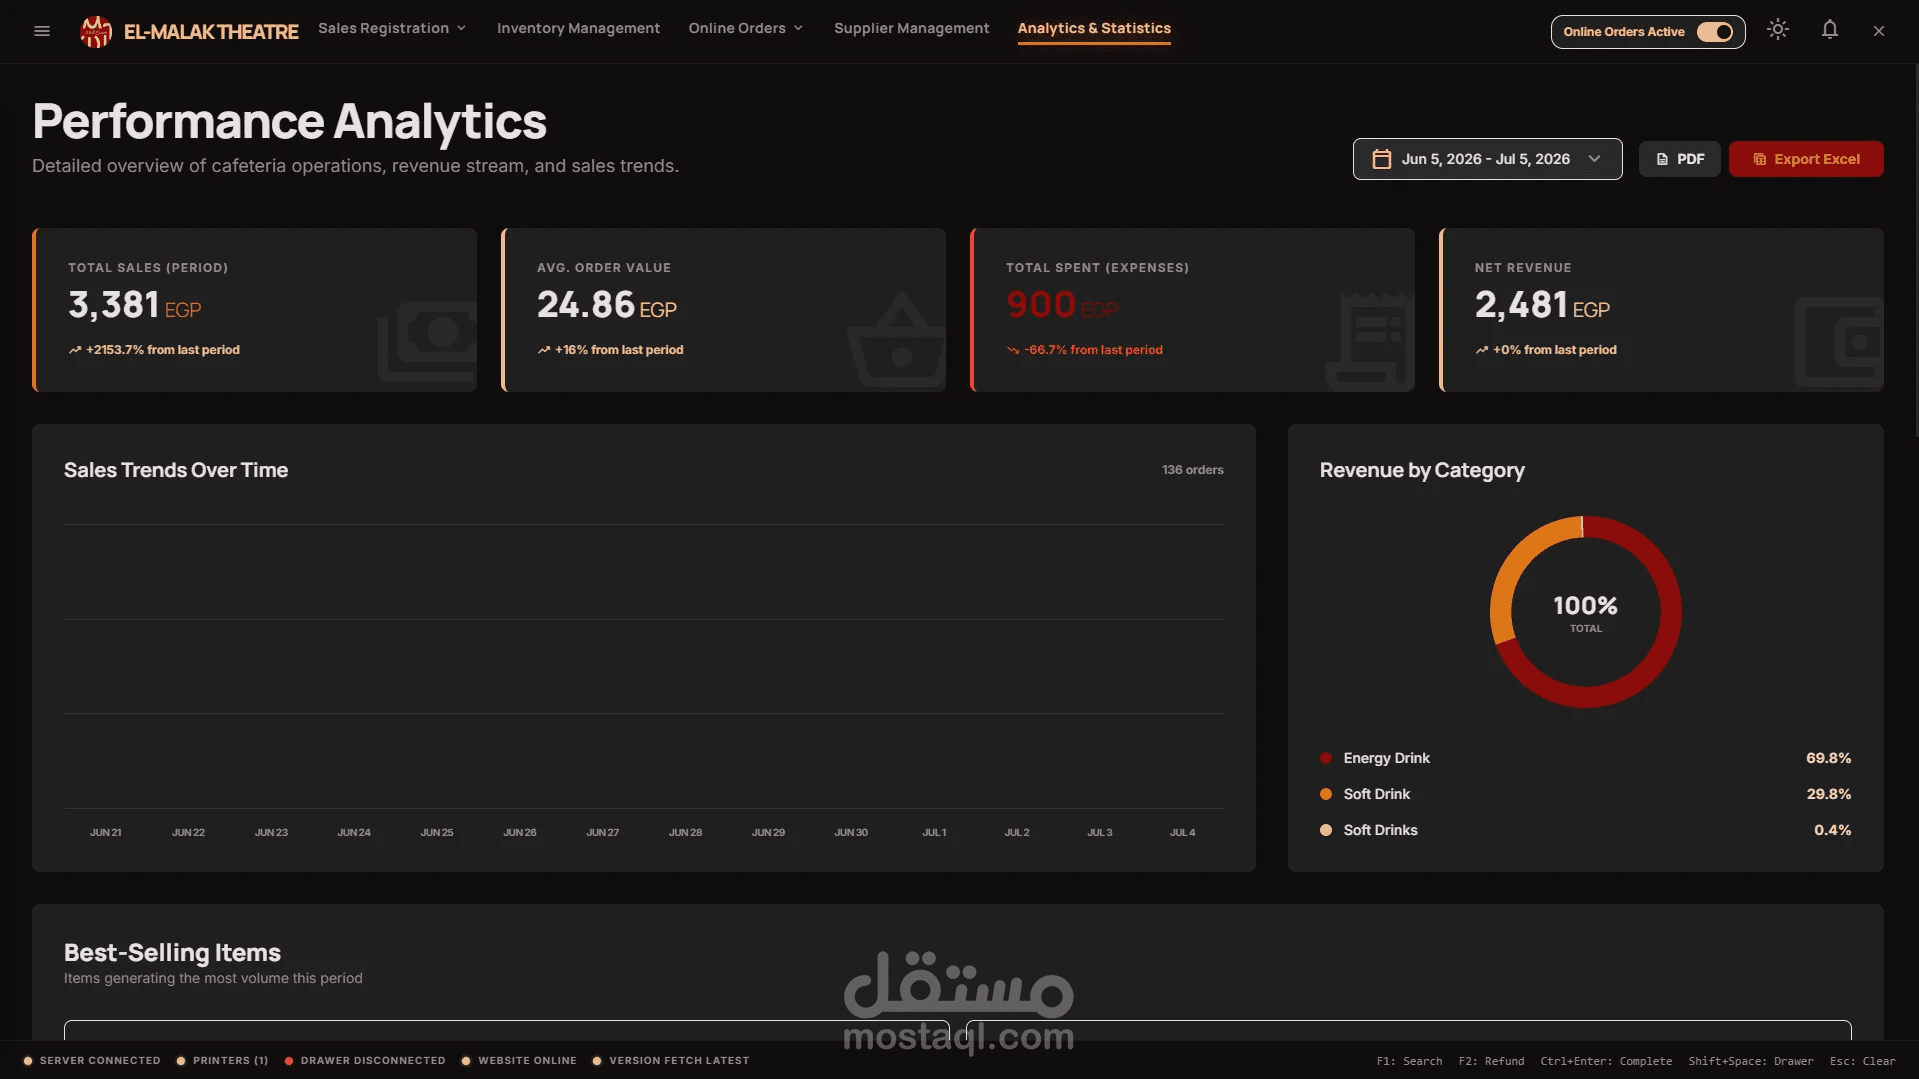The image size is (1919, 1079).
Task: Click Soft Drink orange legend swatch
Action: point(1326,794)
